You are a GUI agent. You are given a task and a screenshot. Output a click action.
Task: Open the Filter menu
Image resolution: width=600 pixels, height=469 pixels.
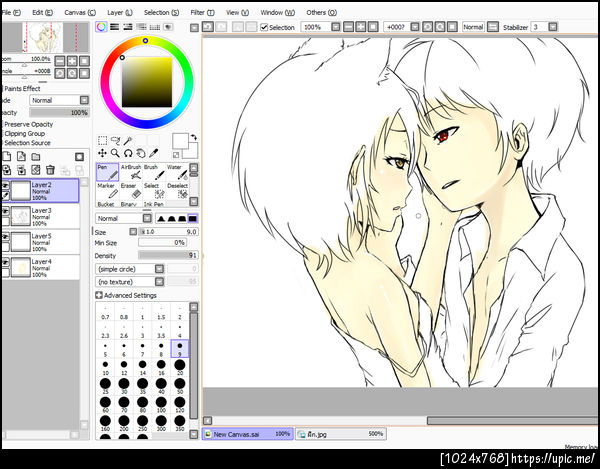click(202, 13)
